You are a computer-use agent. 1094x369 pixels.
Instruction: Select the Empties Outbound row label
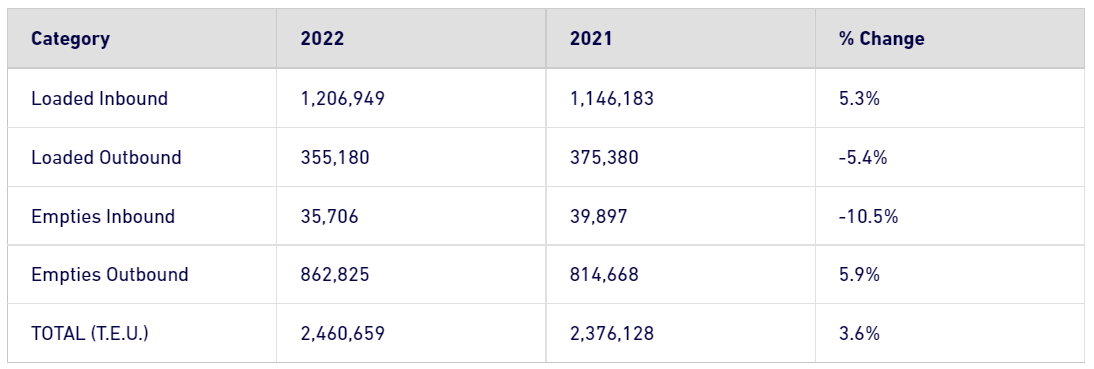(110, 274)
